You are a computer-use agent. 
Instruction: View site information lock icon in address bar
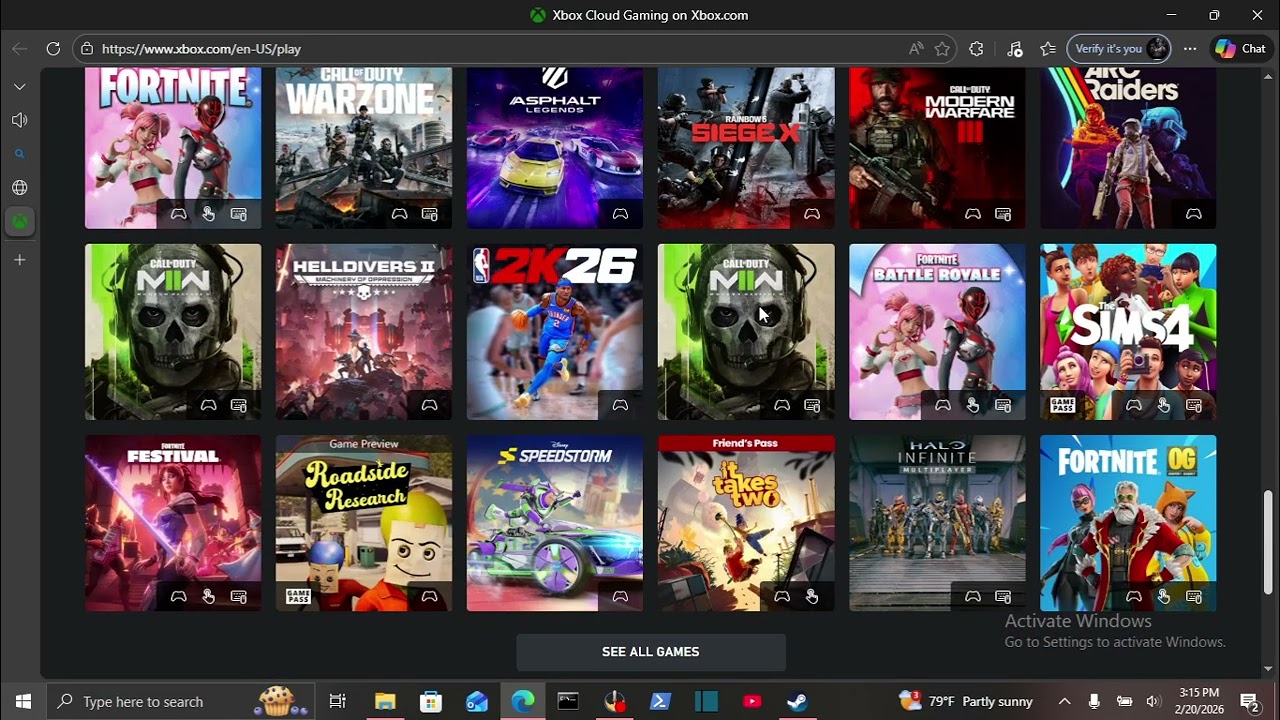point(87,48)
